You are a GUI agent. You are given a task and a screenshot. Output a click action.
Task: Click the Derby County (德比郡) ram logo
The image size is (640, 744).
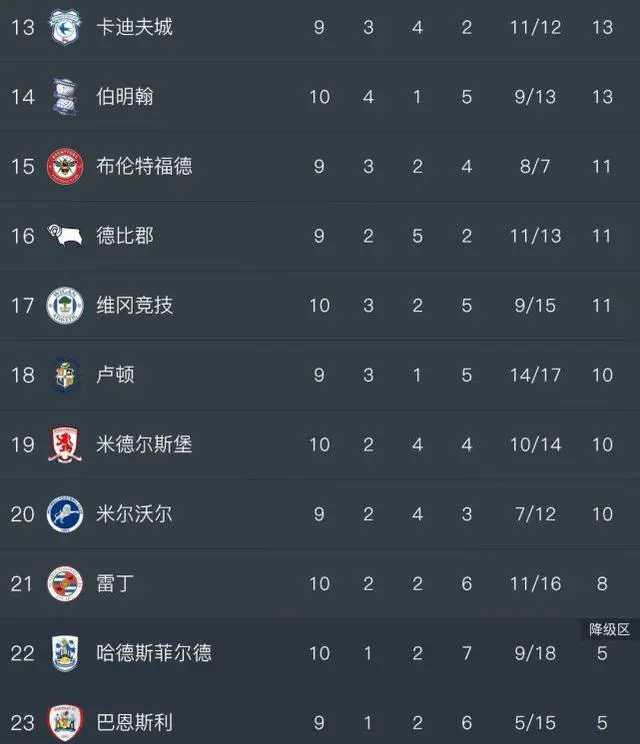click(x=65, y=235)
